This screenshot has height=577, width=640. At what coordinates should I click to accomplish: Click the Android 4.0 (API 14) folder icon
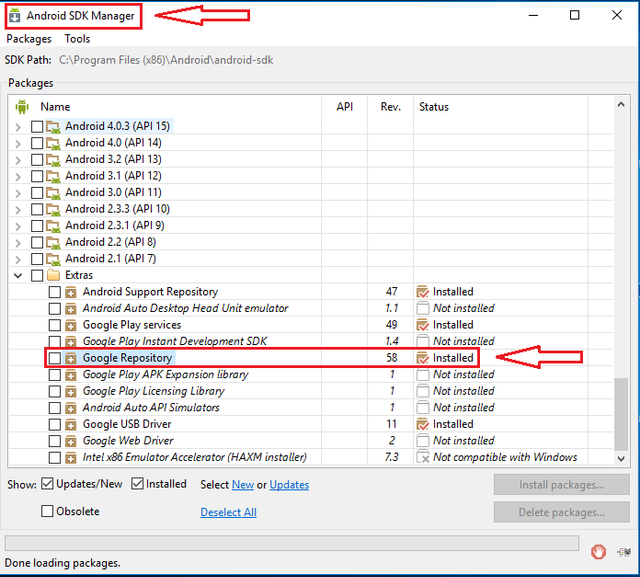pos(53,143)
